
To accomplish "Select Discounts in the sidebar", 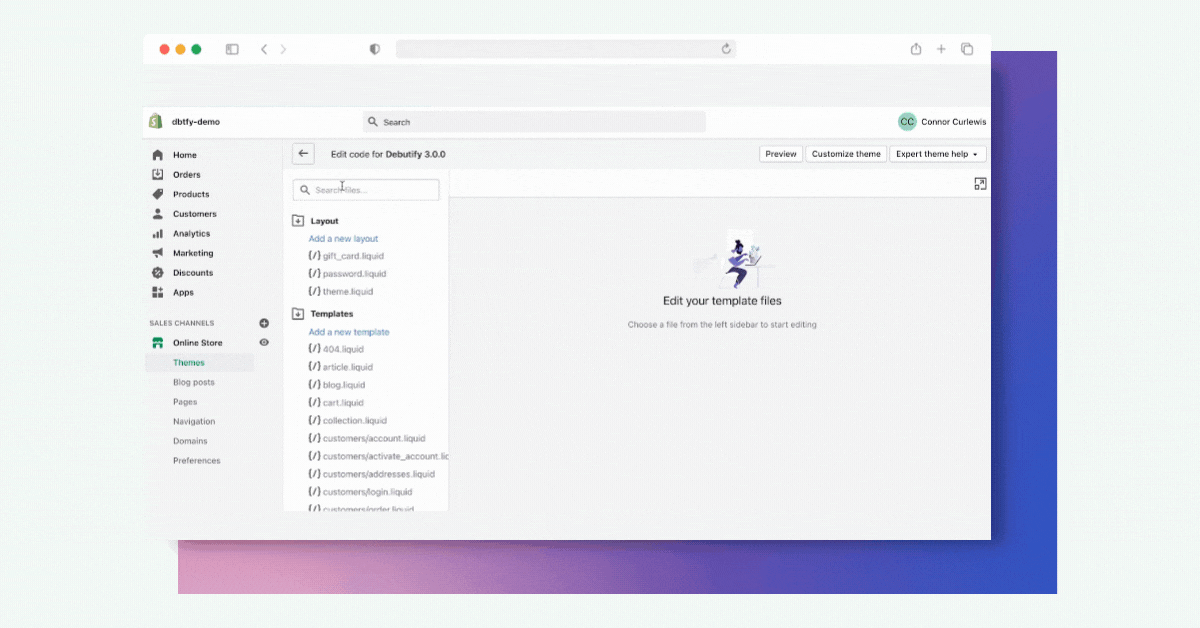I will point(193,273).
